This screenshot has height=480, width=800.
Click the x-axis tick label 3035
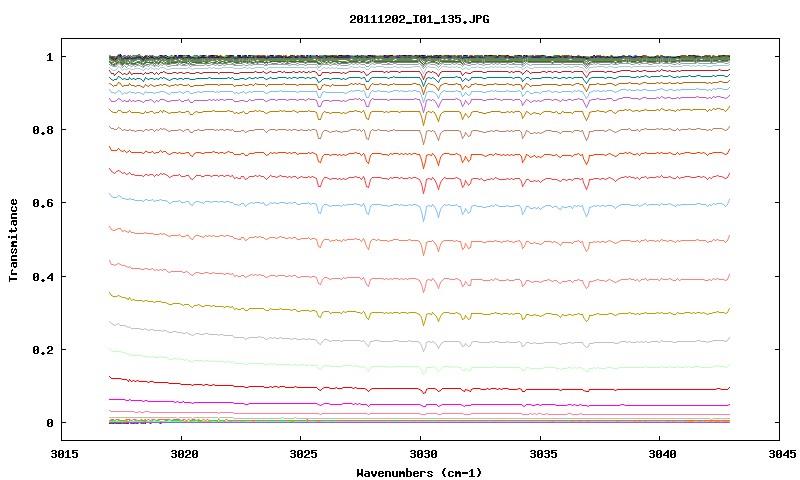[542, 454]
